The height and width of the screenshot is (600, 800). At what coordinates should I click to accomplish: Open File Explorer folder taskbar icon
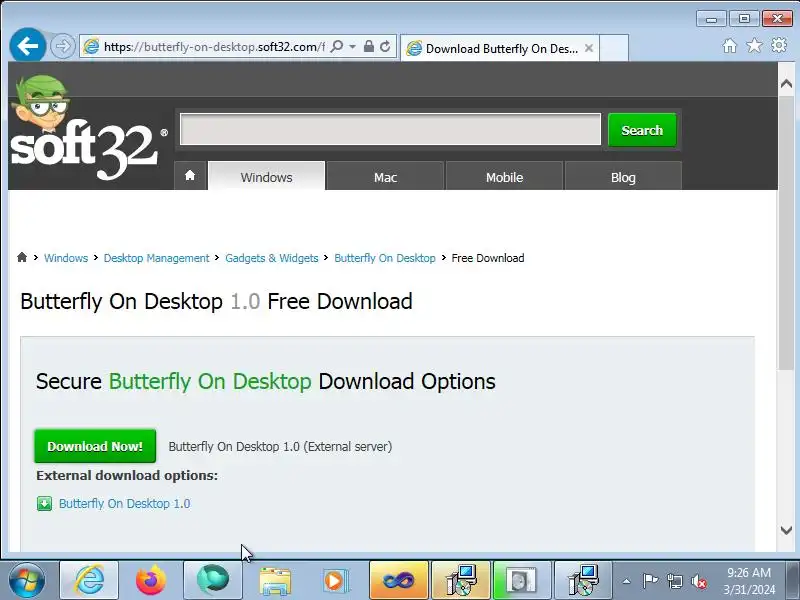(274, 580)
